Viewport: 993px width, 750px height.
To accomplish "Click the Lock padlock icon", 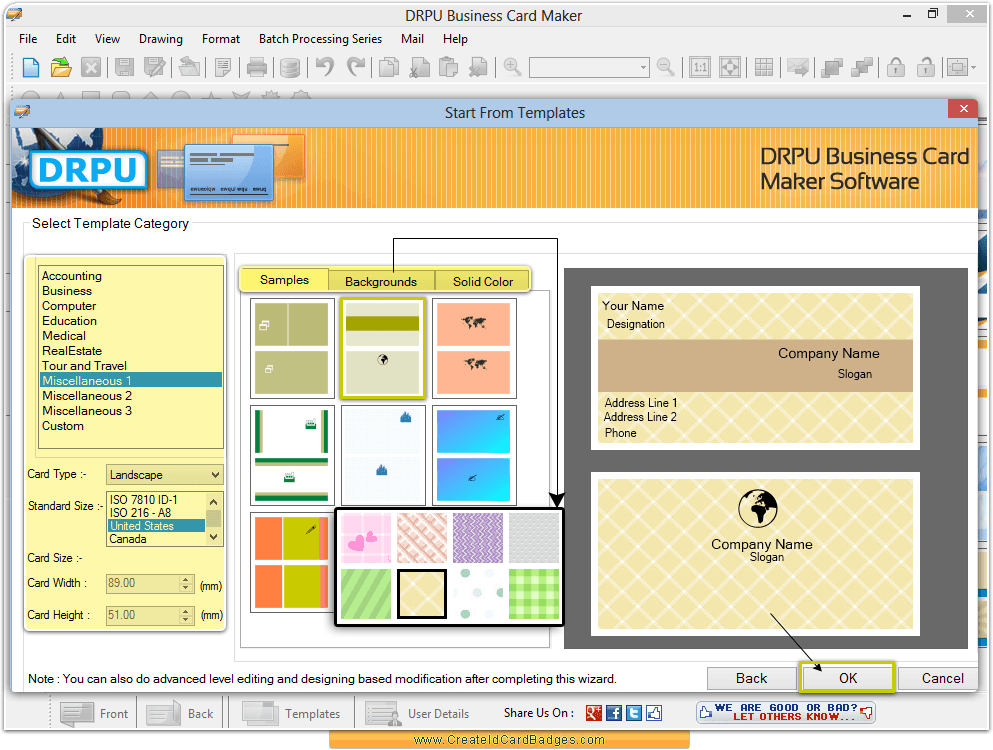I will (895, 67).
